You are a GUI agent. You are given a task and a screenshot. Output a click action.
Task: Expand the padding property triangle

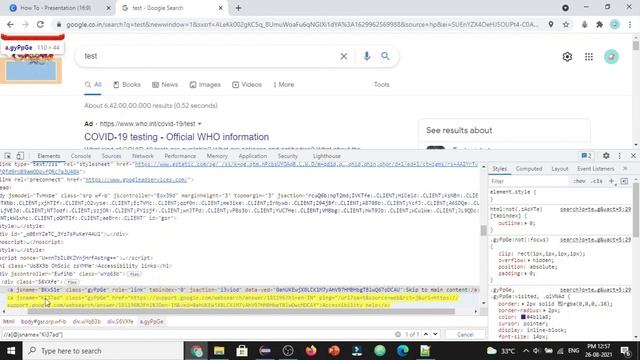pos(526,273)
